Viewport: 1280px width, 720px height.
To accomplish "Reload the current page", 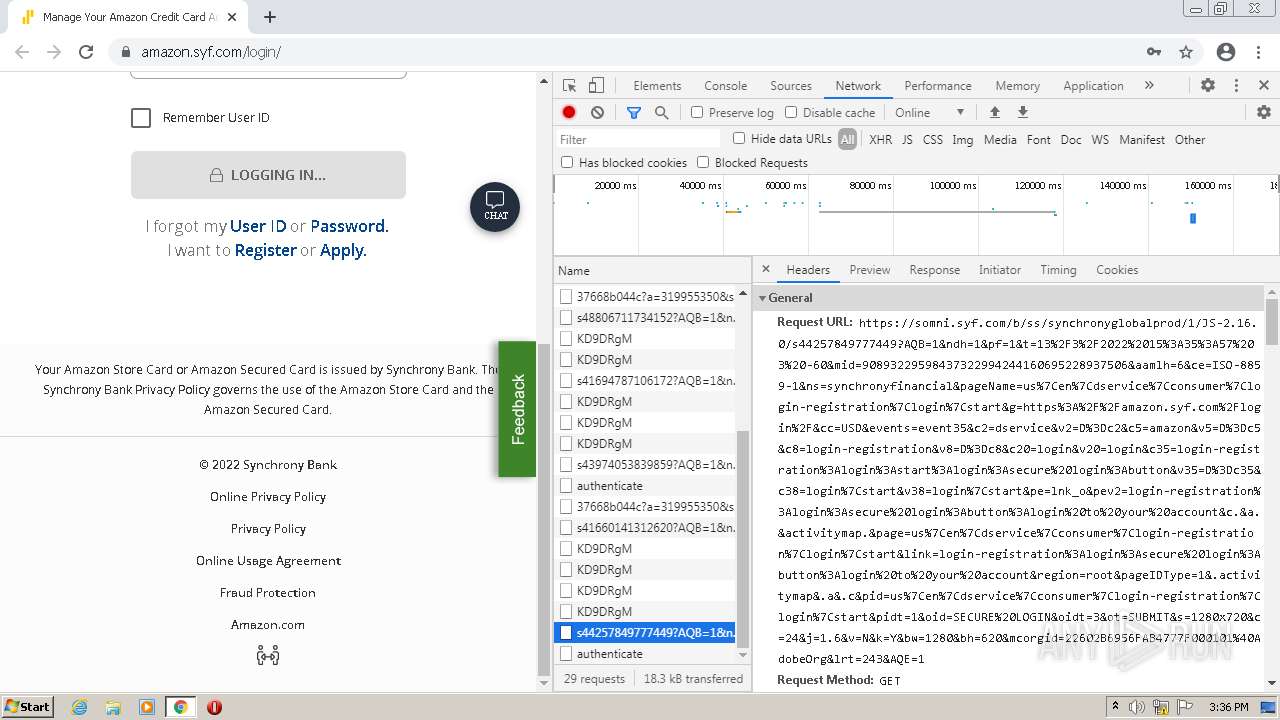I will click(86, 52).
